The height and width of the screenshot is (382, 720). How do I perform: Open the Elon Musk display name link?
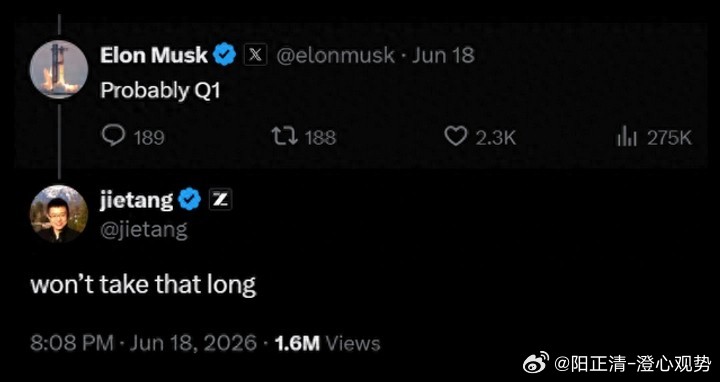coord(154,56)
